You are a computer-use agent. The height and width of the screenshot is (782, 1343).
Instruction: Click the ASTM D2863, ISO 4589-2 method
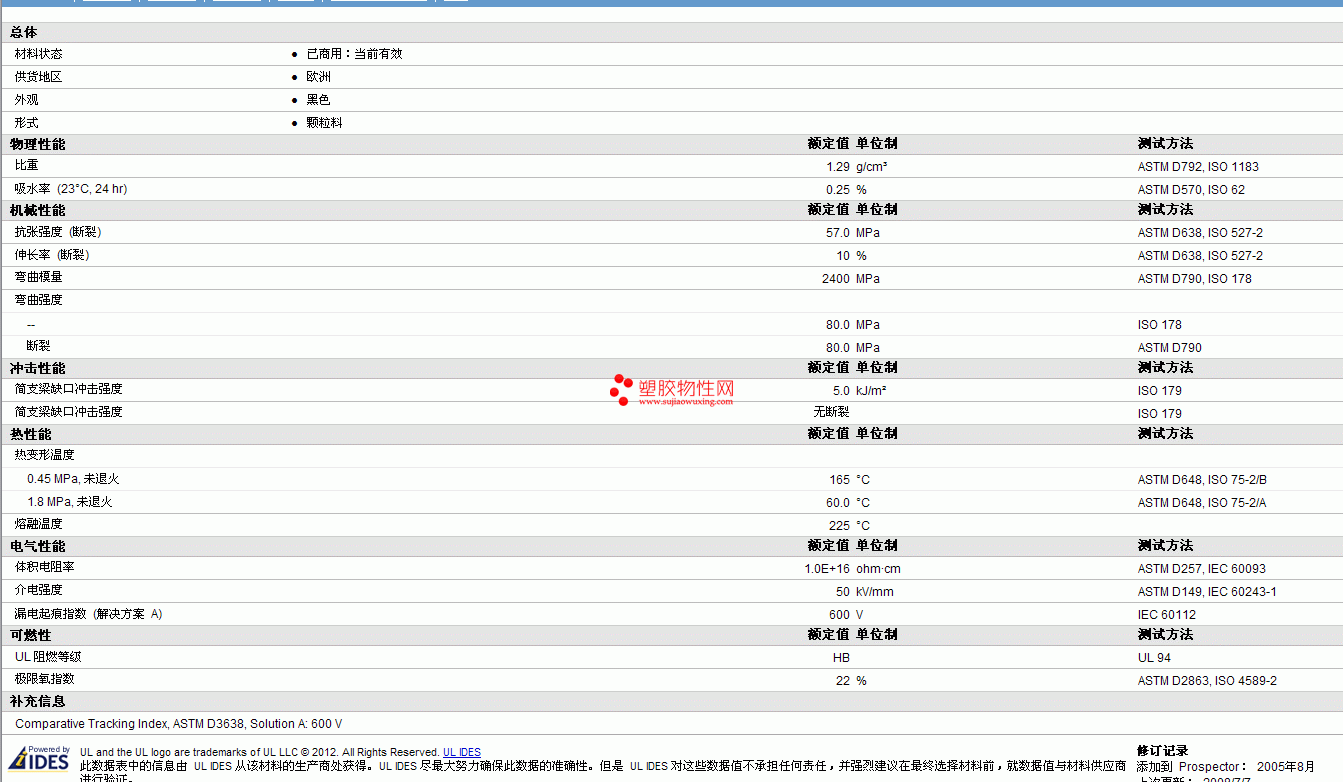coord(1207,681)
